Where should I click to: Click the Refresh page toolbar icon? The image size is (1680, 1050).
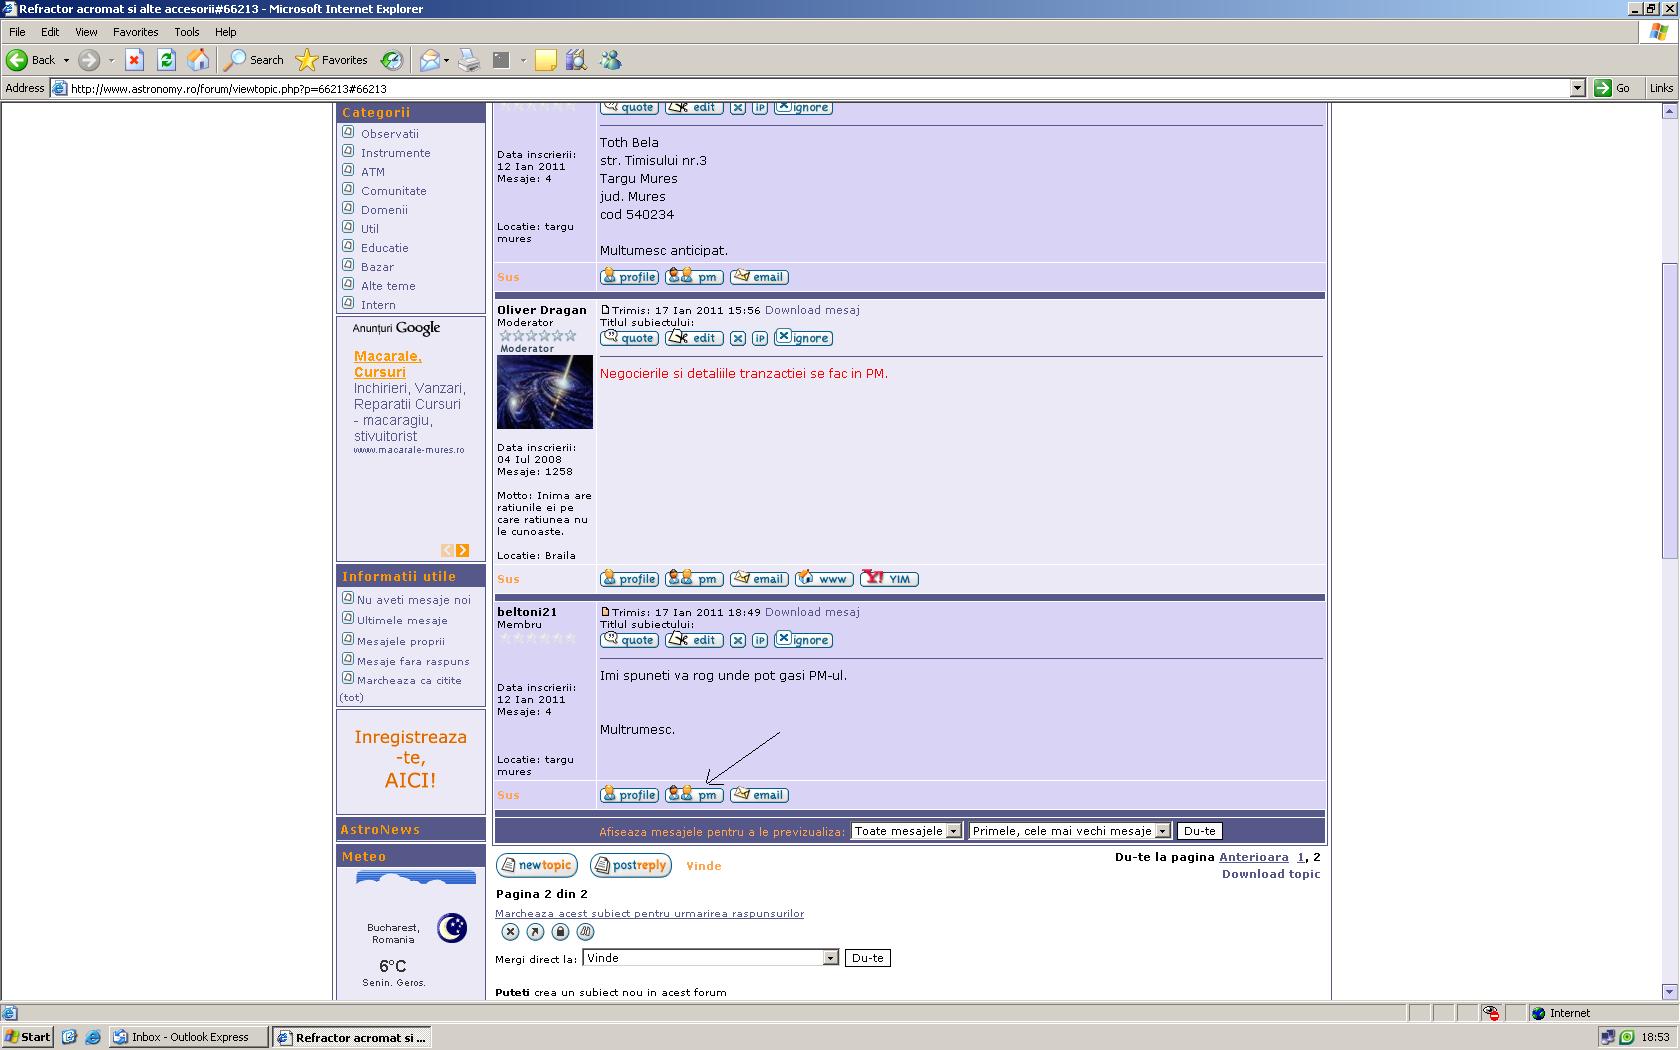coord(166,60)
